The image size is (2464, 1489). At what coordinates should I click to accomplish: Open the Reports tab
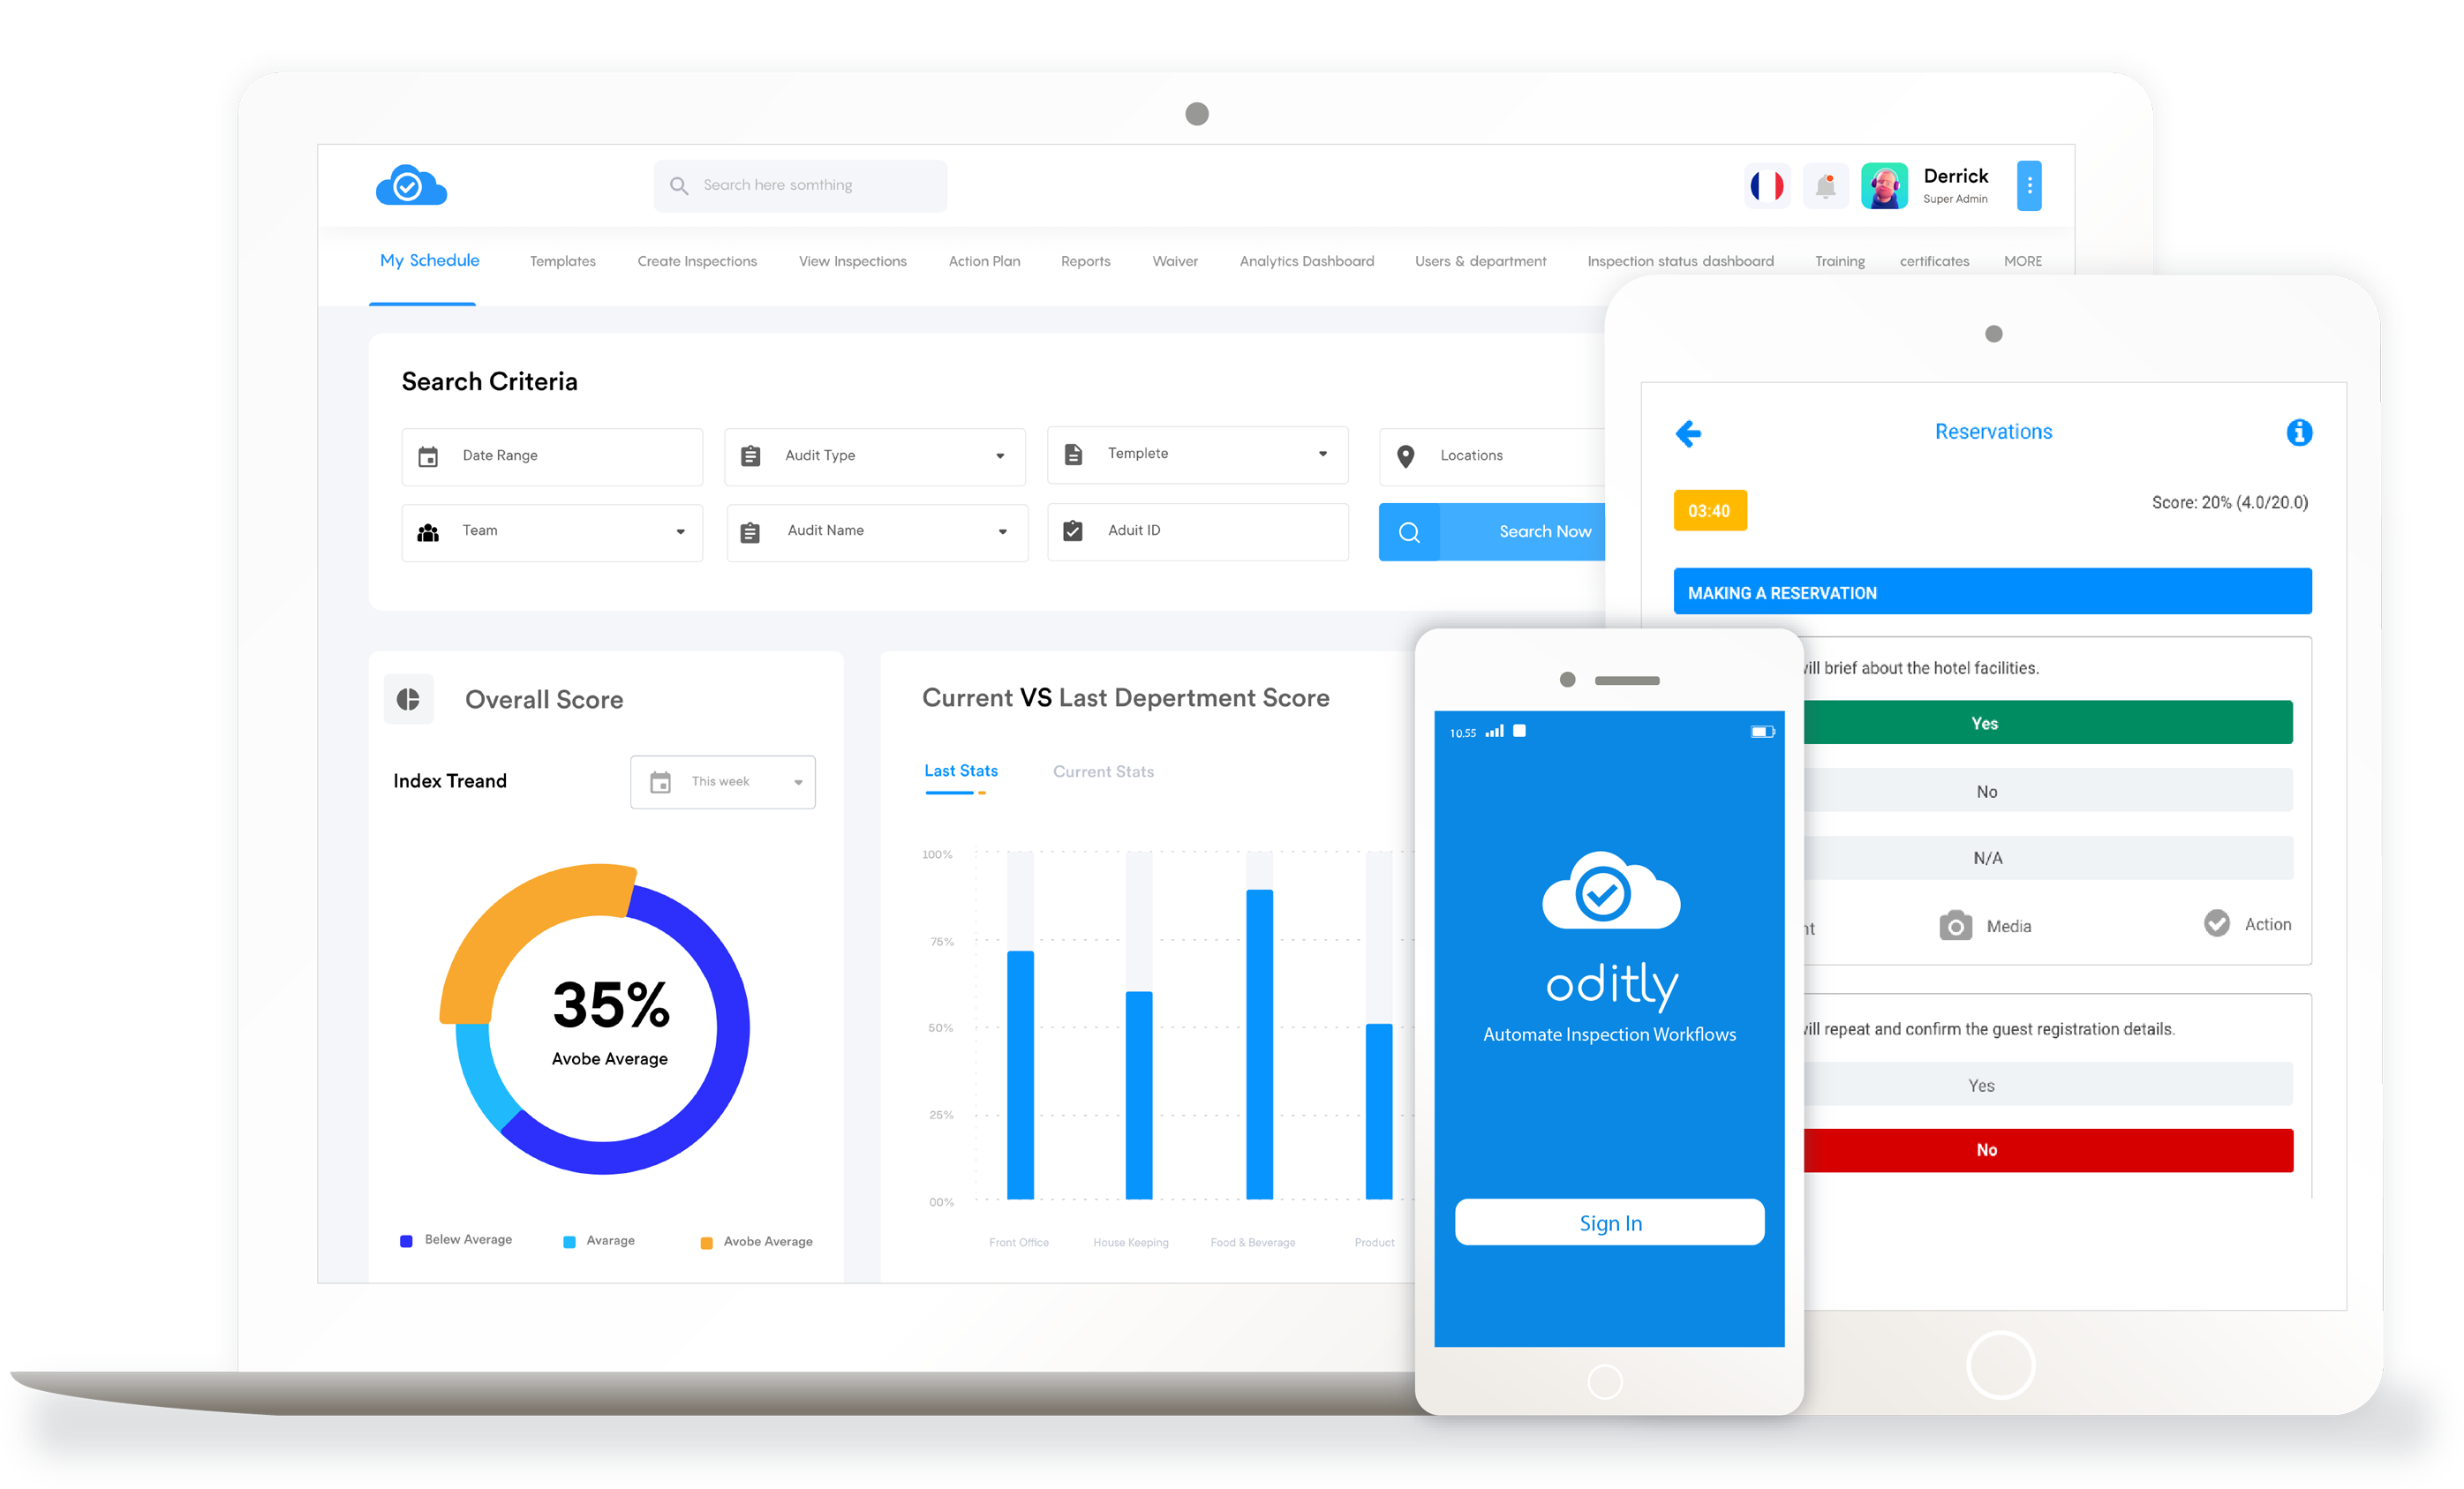[x=1085, y=261]
